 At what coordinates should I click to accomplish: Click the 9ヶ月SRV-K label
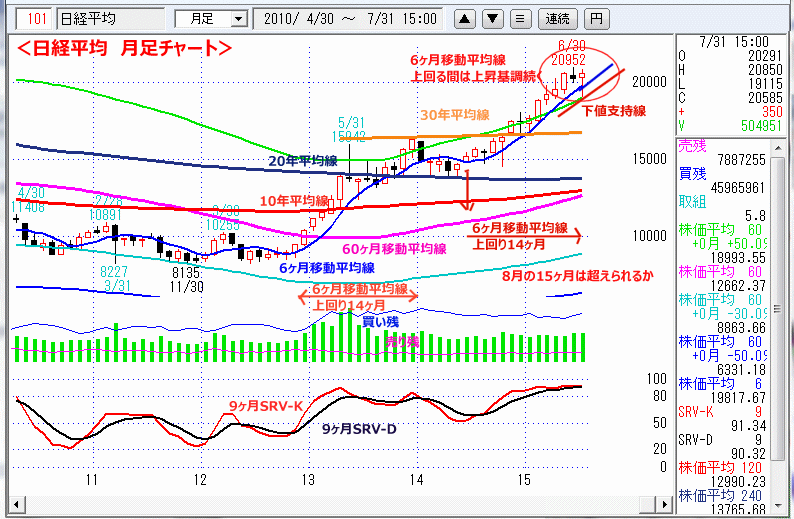click(x=266, y=406)
